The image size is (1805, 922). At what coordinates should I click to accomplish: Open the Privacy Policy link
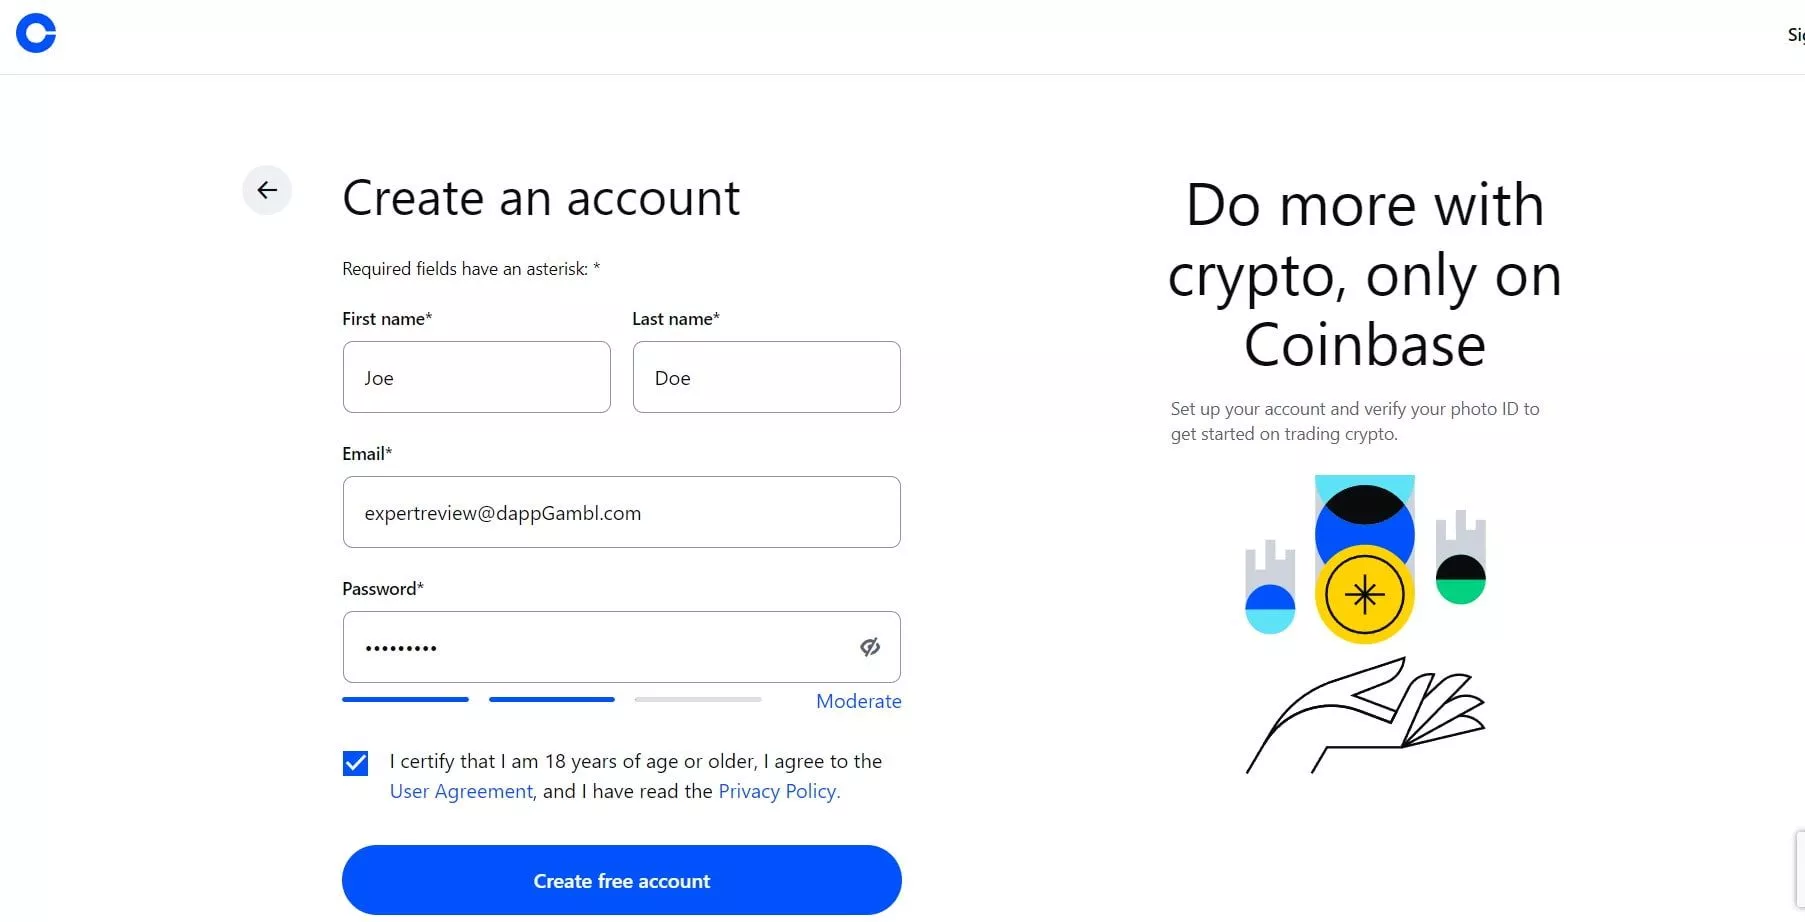(779, 791)
